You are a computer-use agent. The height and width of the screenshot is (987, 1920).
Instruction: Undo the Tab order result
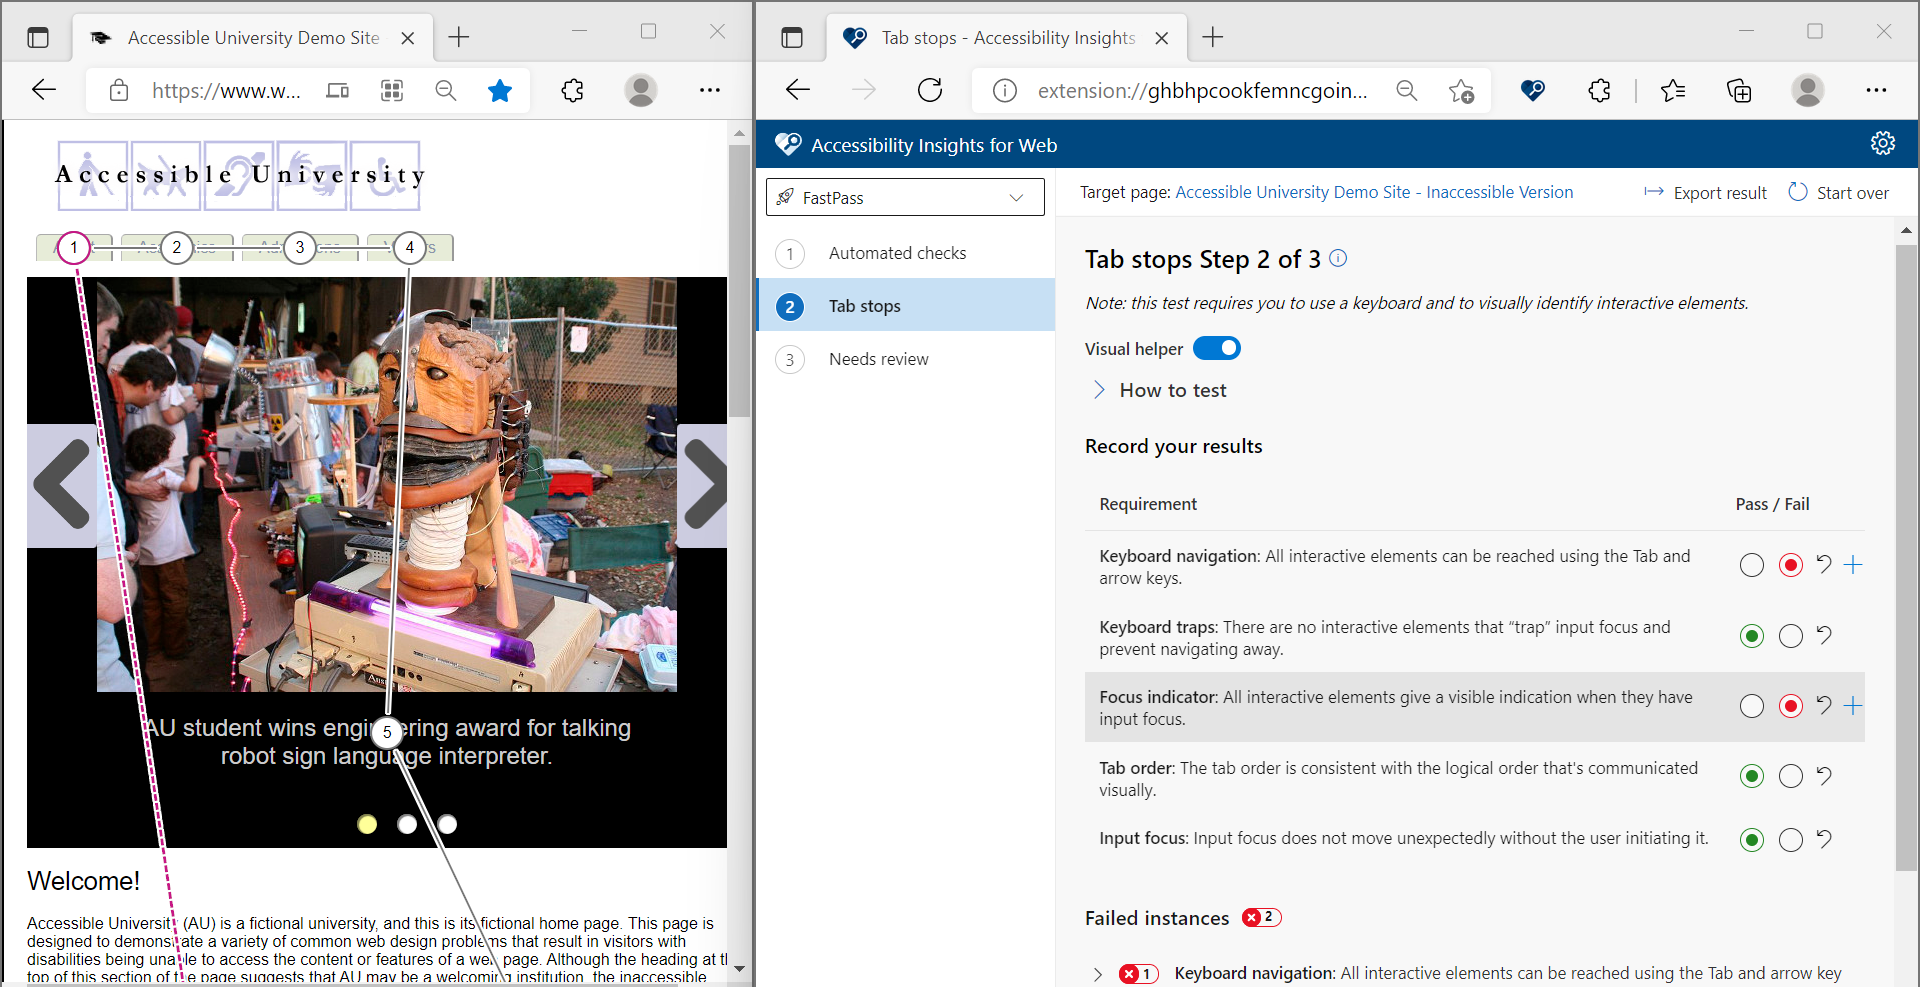click(1824, 775)
